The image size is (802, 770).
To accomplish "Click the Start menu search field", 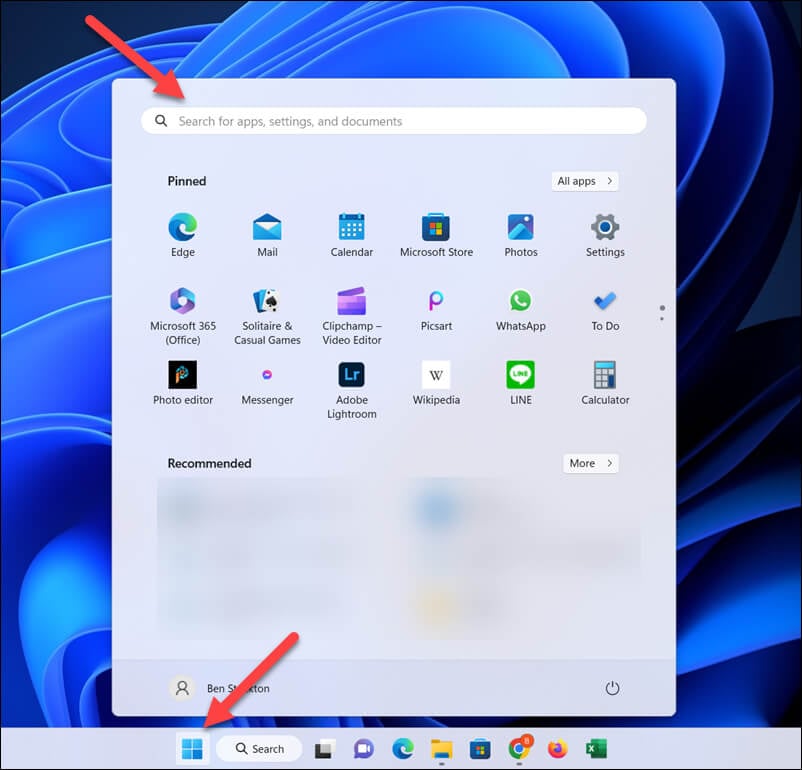I will click(393, 121).
